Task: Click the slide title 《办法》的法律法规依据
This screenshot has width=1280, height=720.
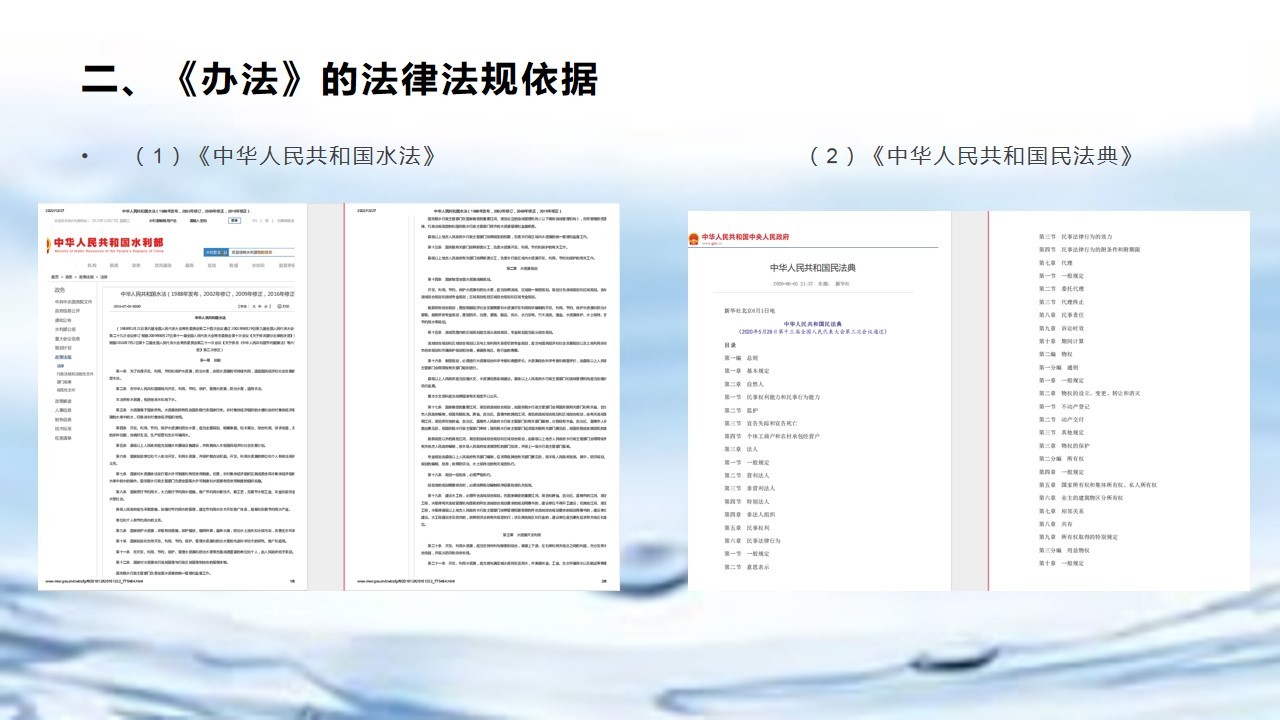Action: (340, 80)
